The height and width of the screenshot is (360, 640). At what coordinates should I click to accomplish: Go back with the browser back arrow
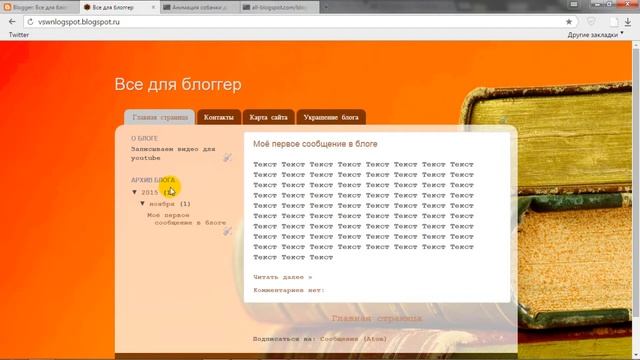12,22
